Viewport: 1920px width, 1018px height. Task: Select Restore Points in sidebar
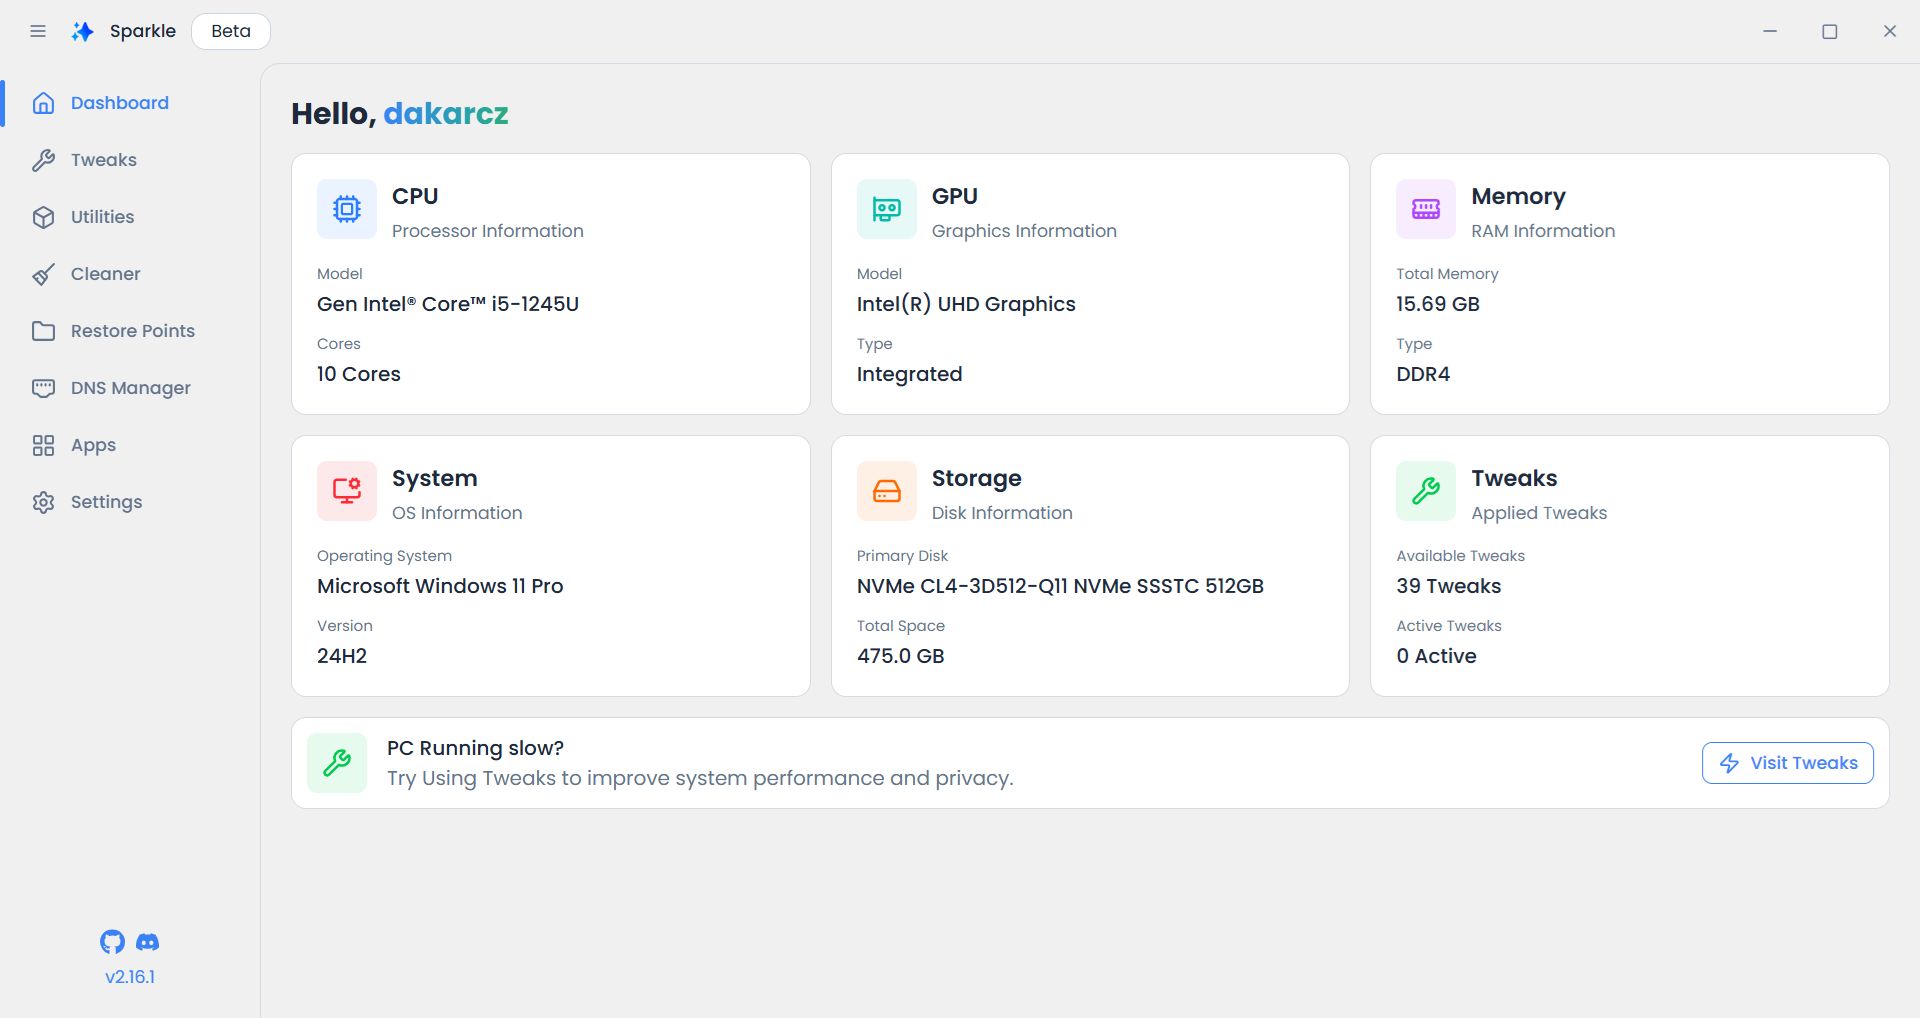(x=132, y=331)
